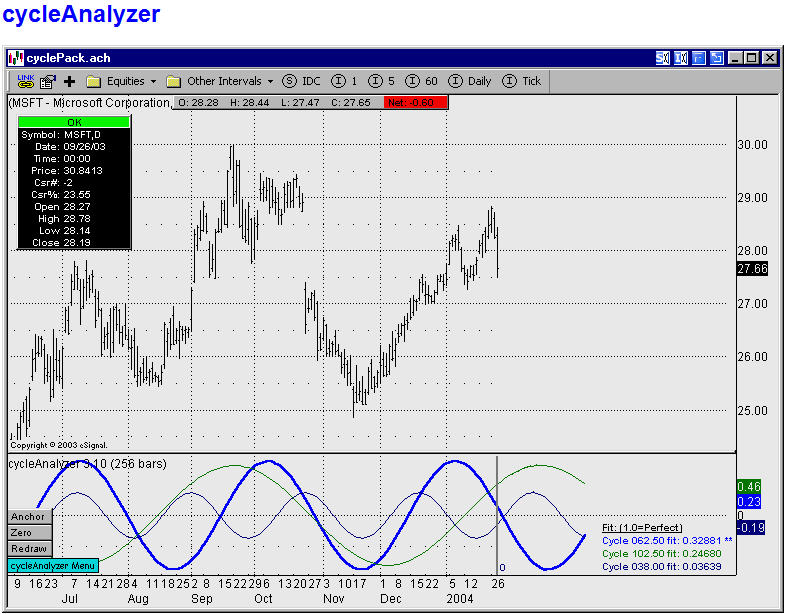Click the blue 0.23 value label
The height and width of the screenshot is (614, 785).
point(748,501)
